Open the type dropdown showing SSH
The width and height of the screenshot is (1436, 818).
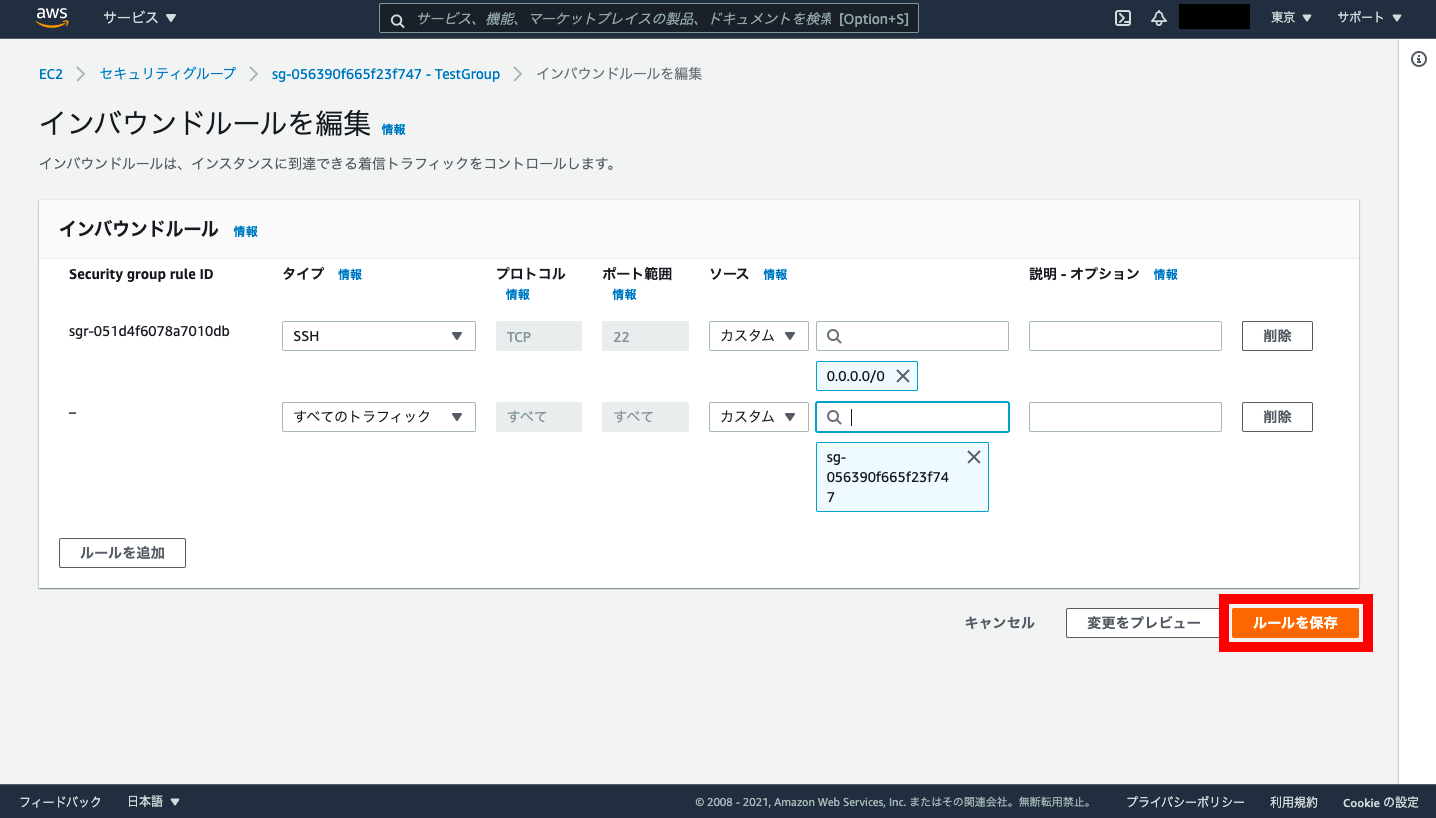click(x=379, y=336)
